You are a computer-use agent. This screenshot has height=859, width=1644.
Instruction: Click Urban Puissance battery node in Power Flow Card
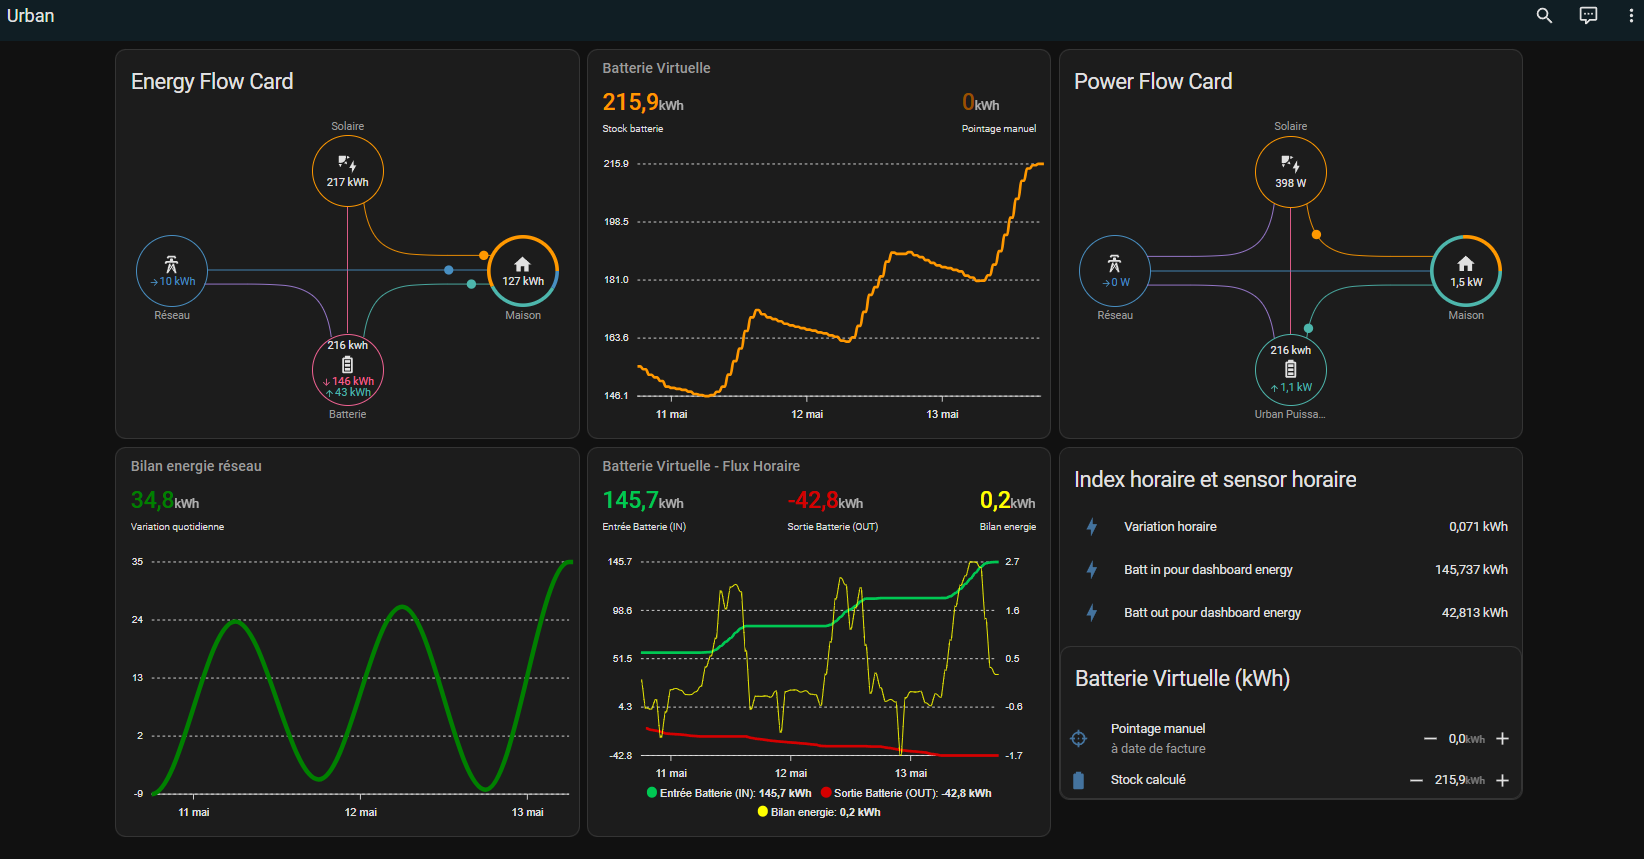click(x=1291, y=369)
